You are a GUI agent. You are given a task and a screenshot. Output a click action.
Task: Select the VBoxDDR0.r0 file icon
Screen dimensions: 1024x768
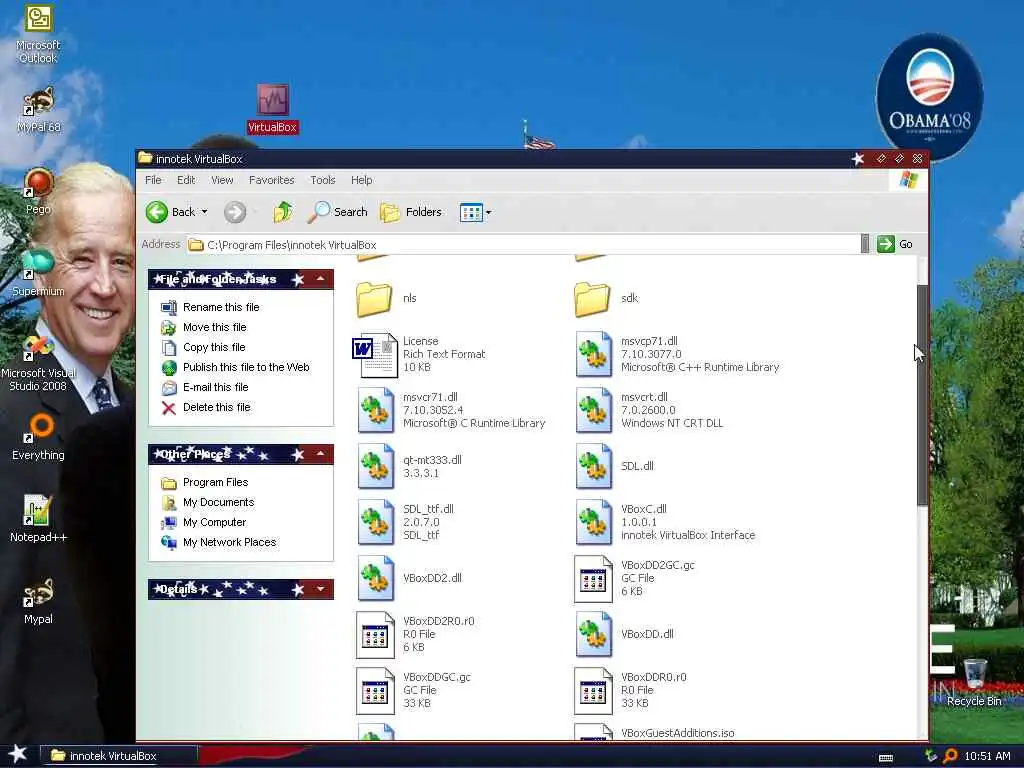click(594, 690)
